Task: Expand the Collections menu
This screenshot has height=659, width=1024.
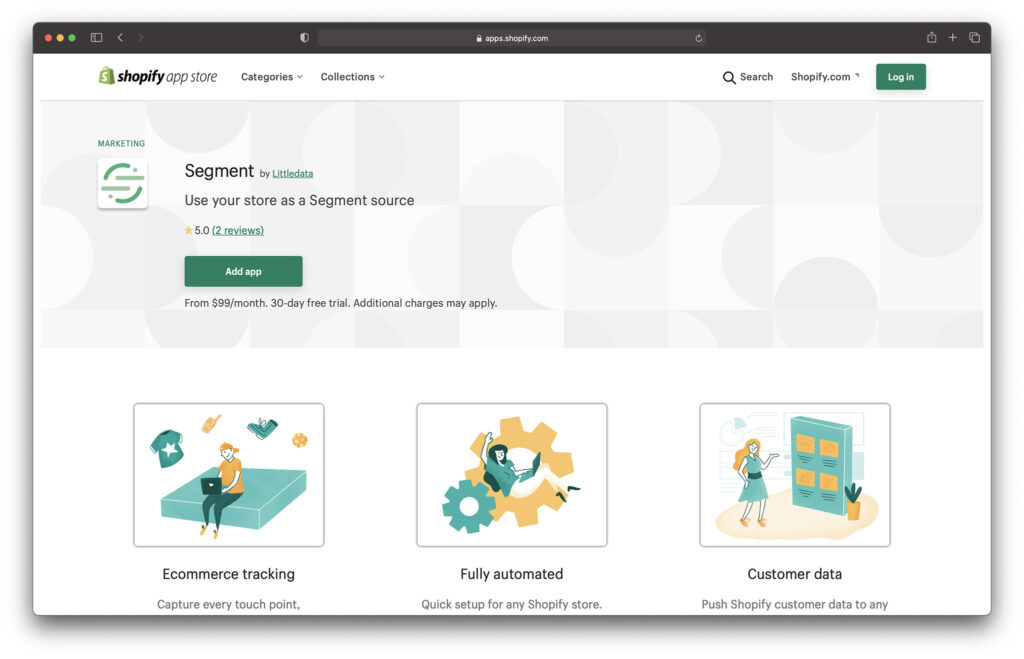Action: pyautogui.click(x=352, y=76)
